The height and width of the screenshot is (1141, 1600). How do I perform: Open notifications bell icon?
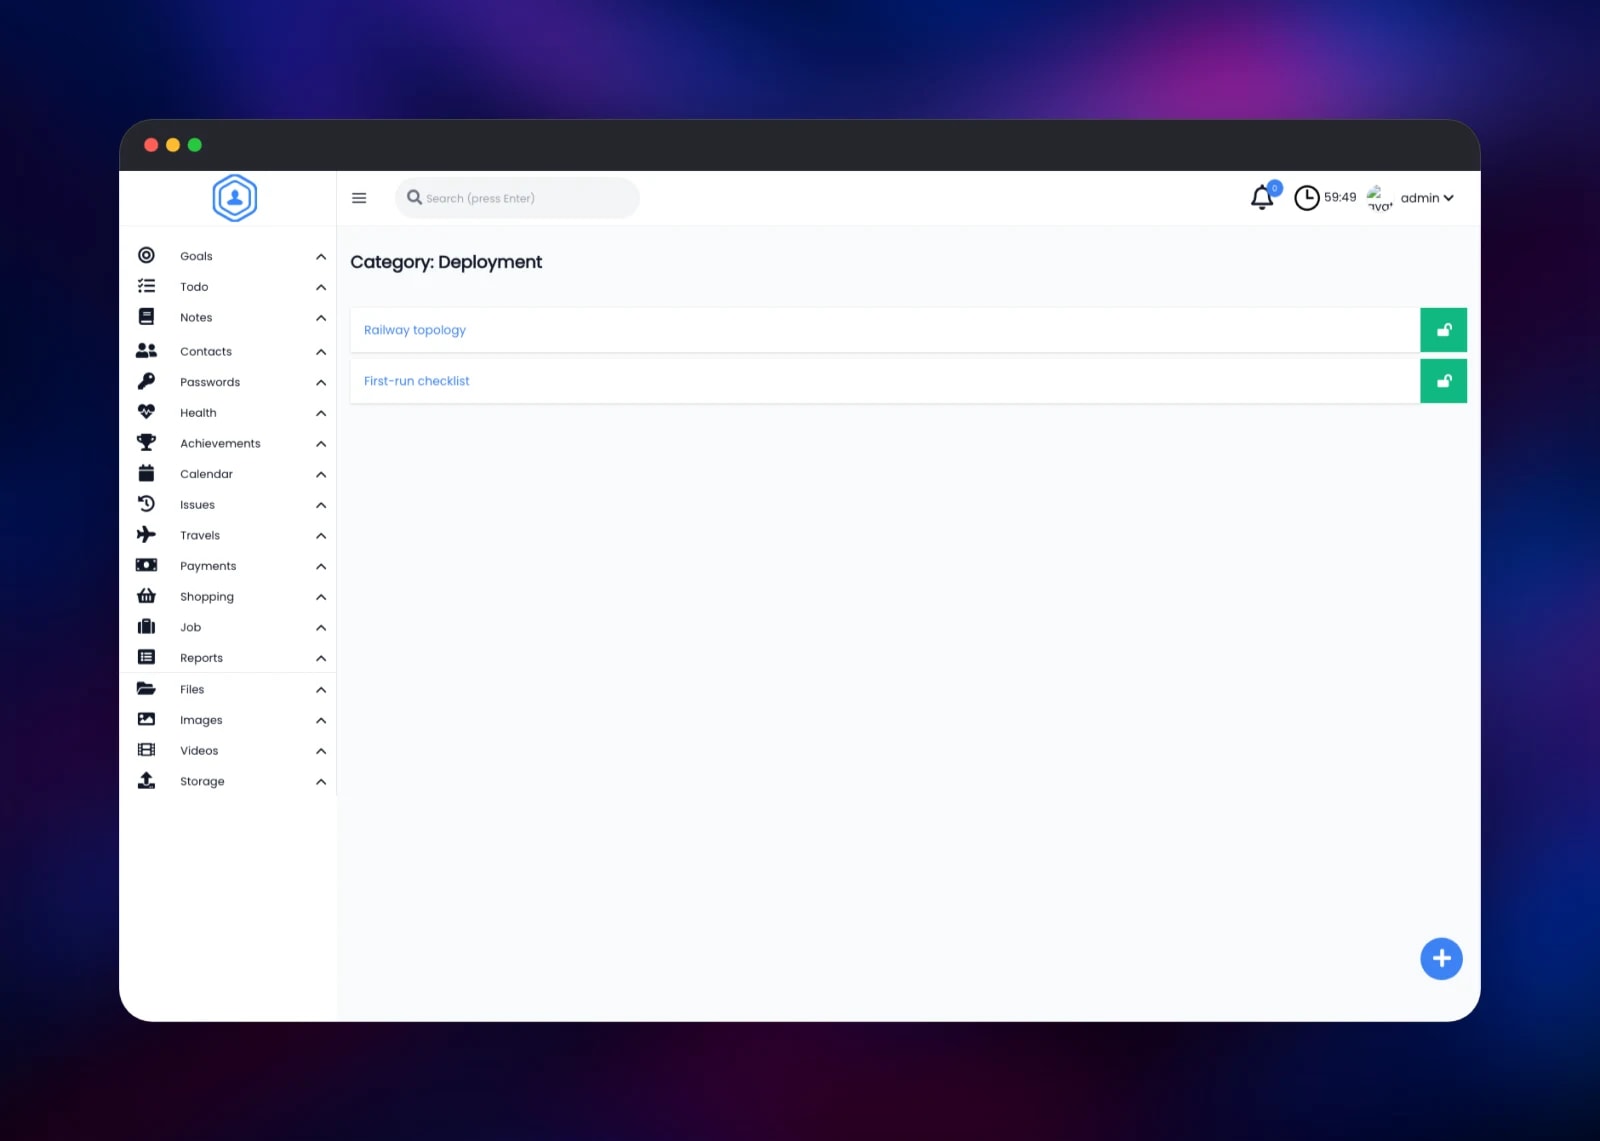tap(1262, 198)
